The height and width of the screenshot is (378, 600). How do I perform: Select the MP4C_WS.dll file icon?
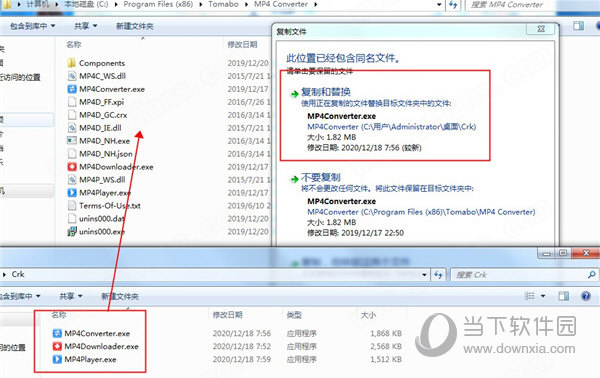(72, 76)
